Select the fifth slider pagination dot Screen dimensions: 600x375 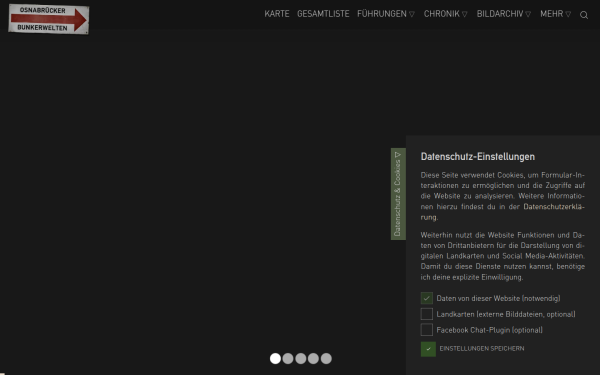click(326, 359)
